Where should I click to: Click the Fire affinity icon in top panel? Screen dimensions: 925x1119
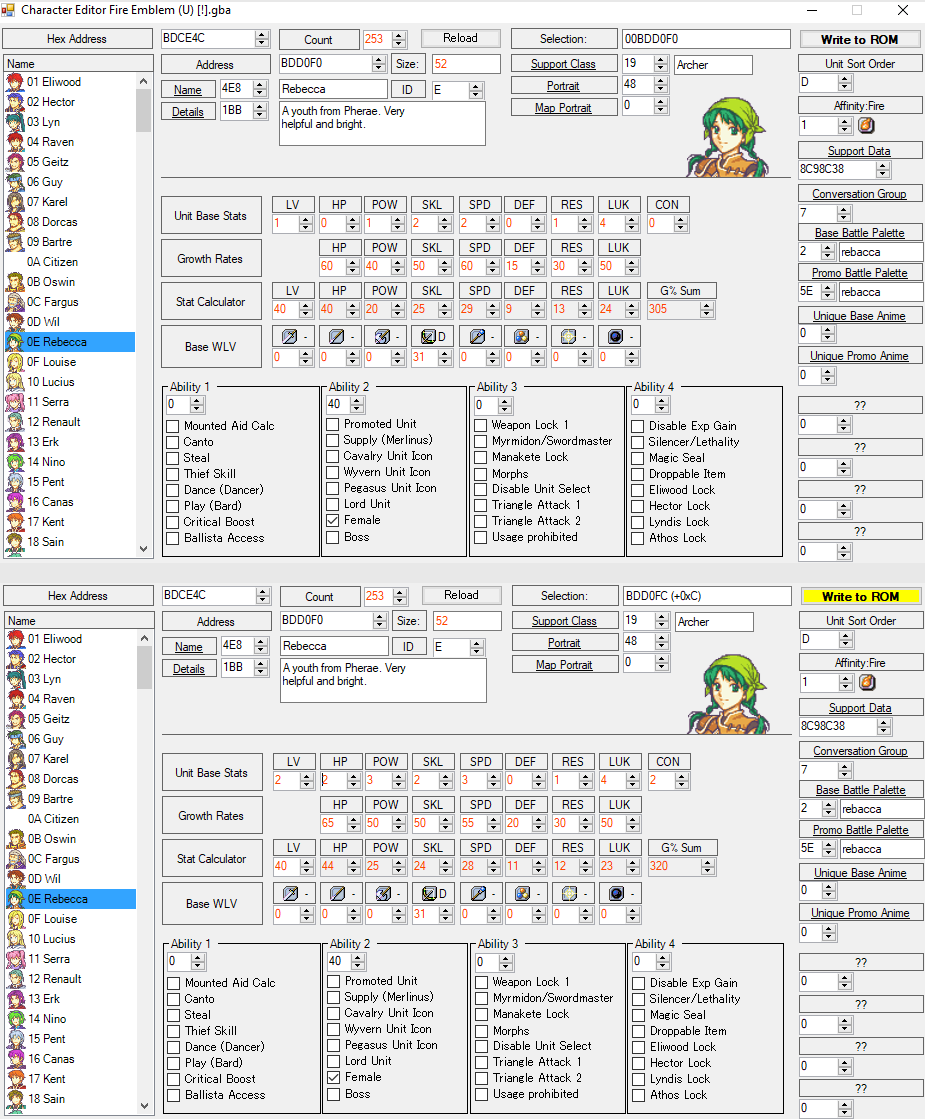(866, 125)
